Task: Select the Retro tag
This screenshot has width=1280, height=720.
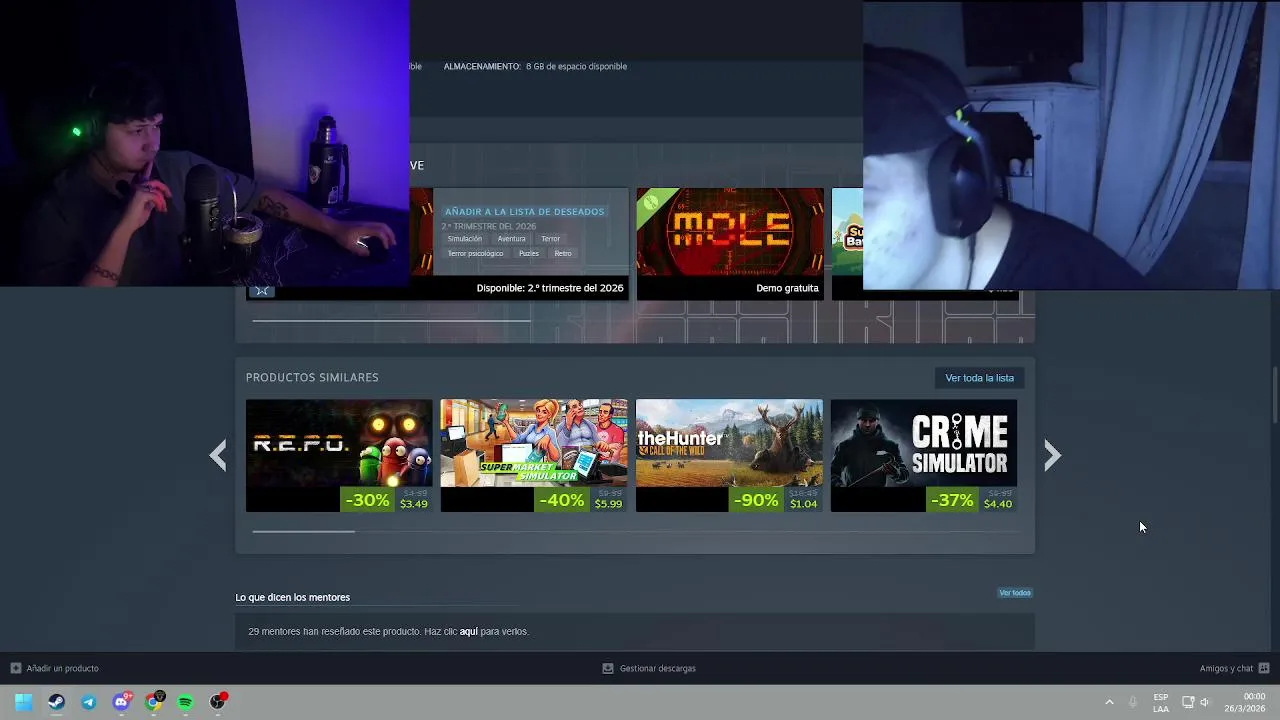Action: pos(563,254)
